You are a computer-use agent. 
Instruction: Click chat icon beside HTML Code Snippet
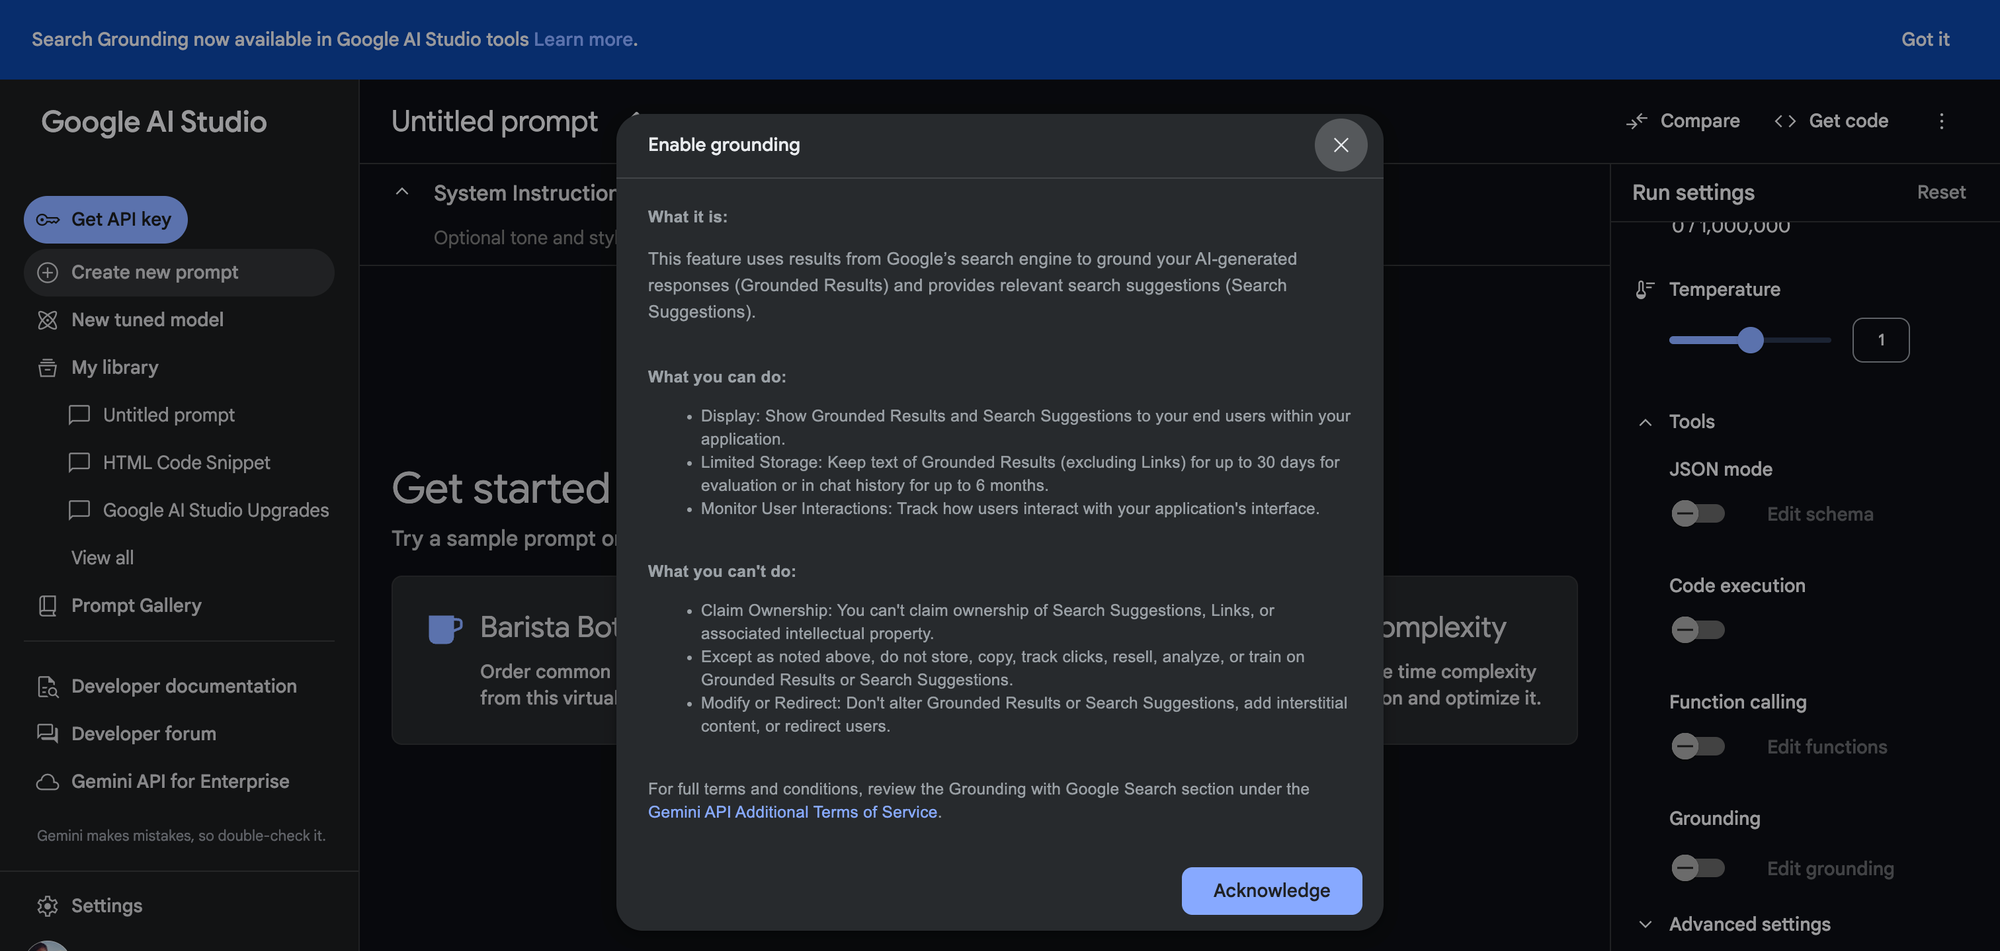coord(79,462)
